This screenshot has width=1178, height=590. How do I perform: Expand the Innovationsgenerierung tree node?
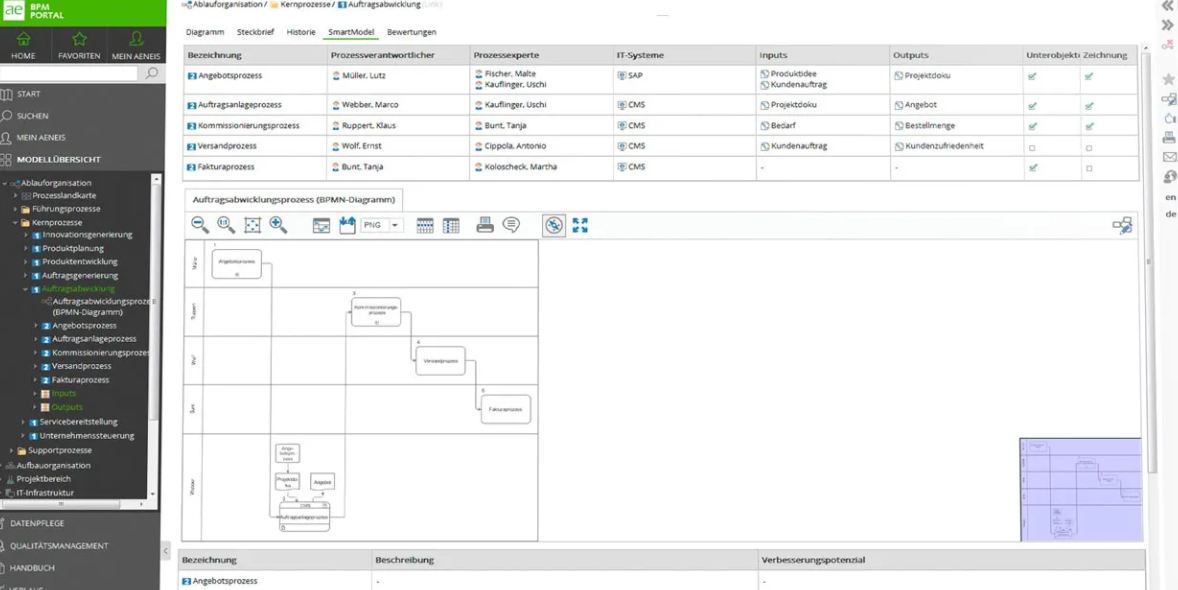(26, 235)
